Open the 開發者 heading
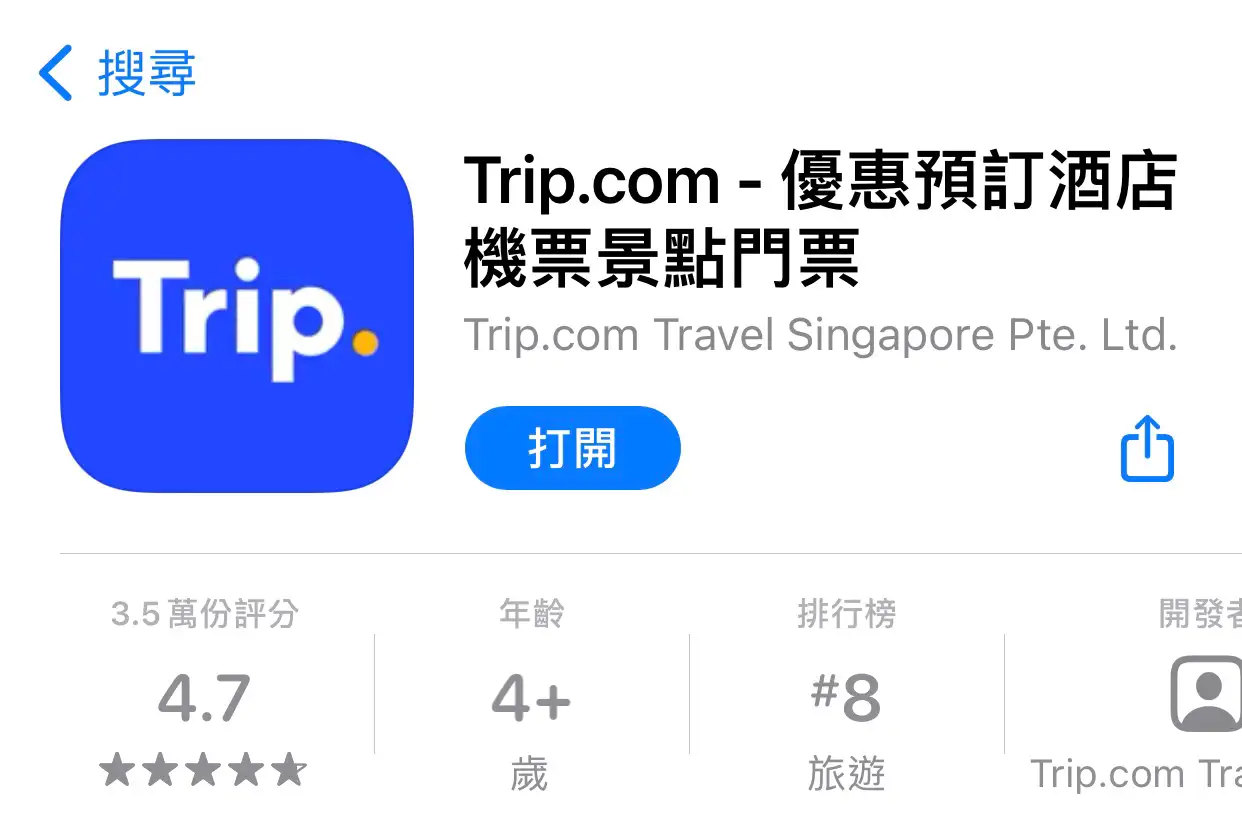 pos(1200,613)
